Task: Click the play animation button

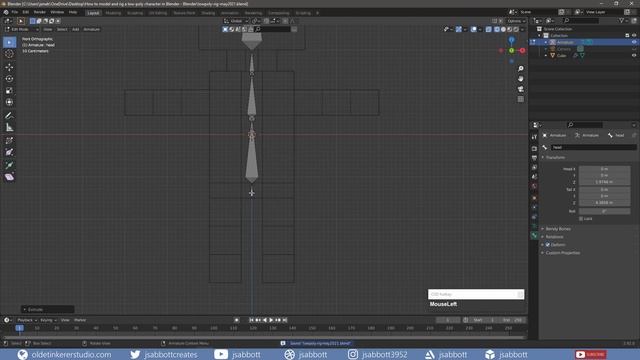Action: point(271,320)
